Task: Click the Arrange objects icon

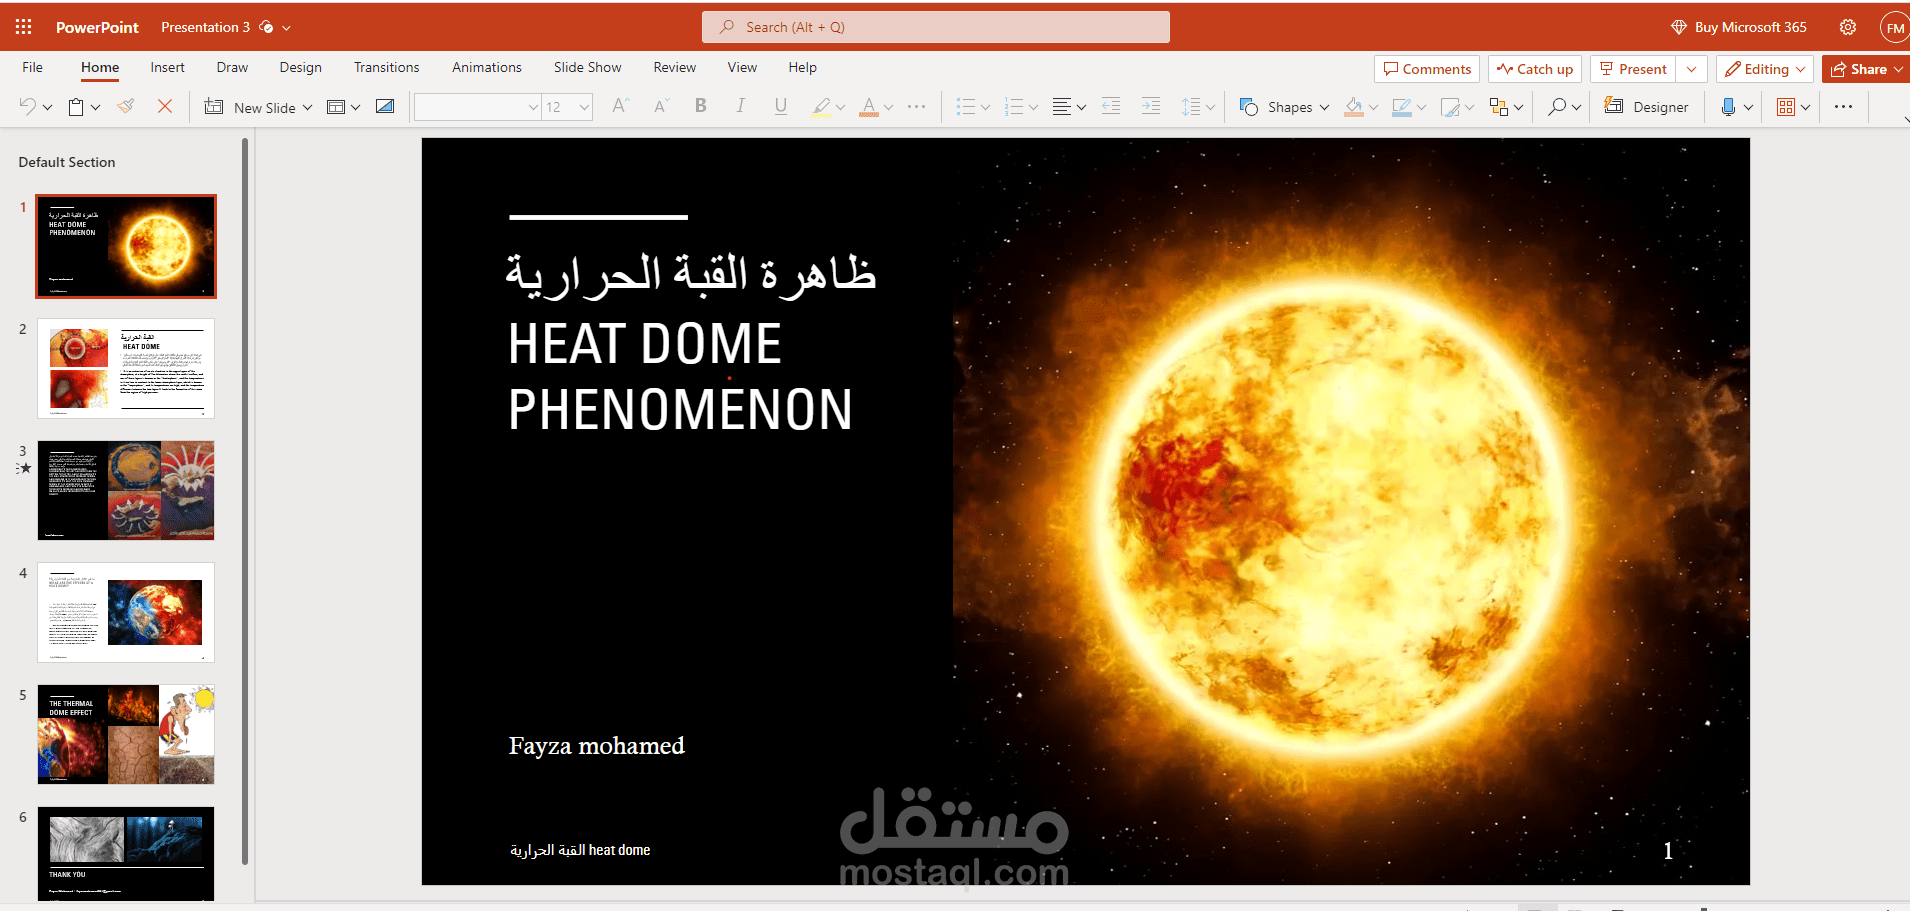Action: pyautogui.click(x=1498, y=107)
